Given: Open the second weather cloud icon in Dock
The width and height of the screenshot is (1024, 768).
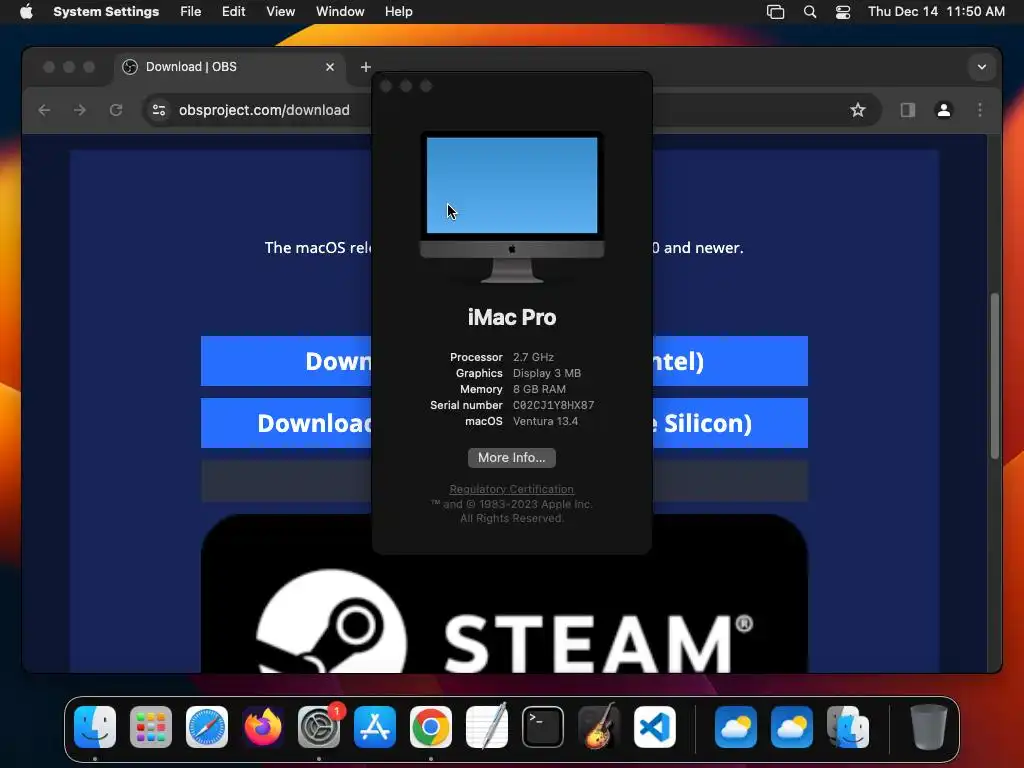Looking at the screenshot, I should pyautogui.click(x=792, y=727).
